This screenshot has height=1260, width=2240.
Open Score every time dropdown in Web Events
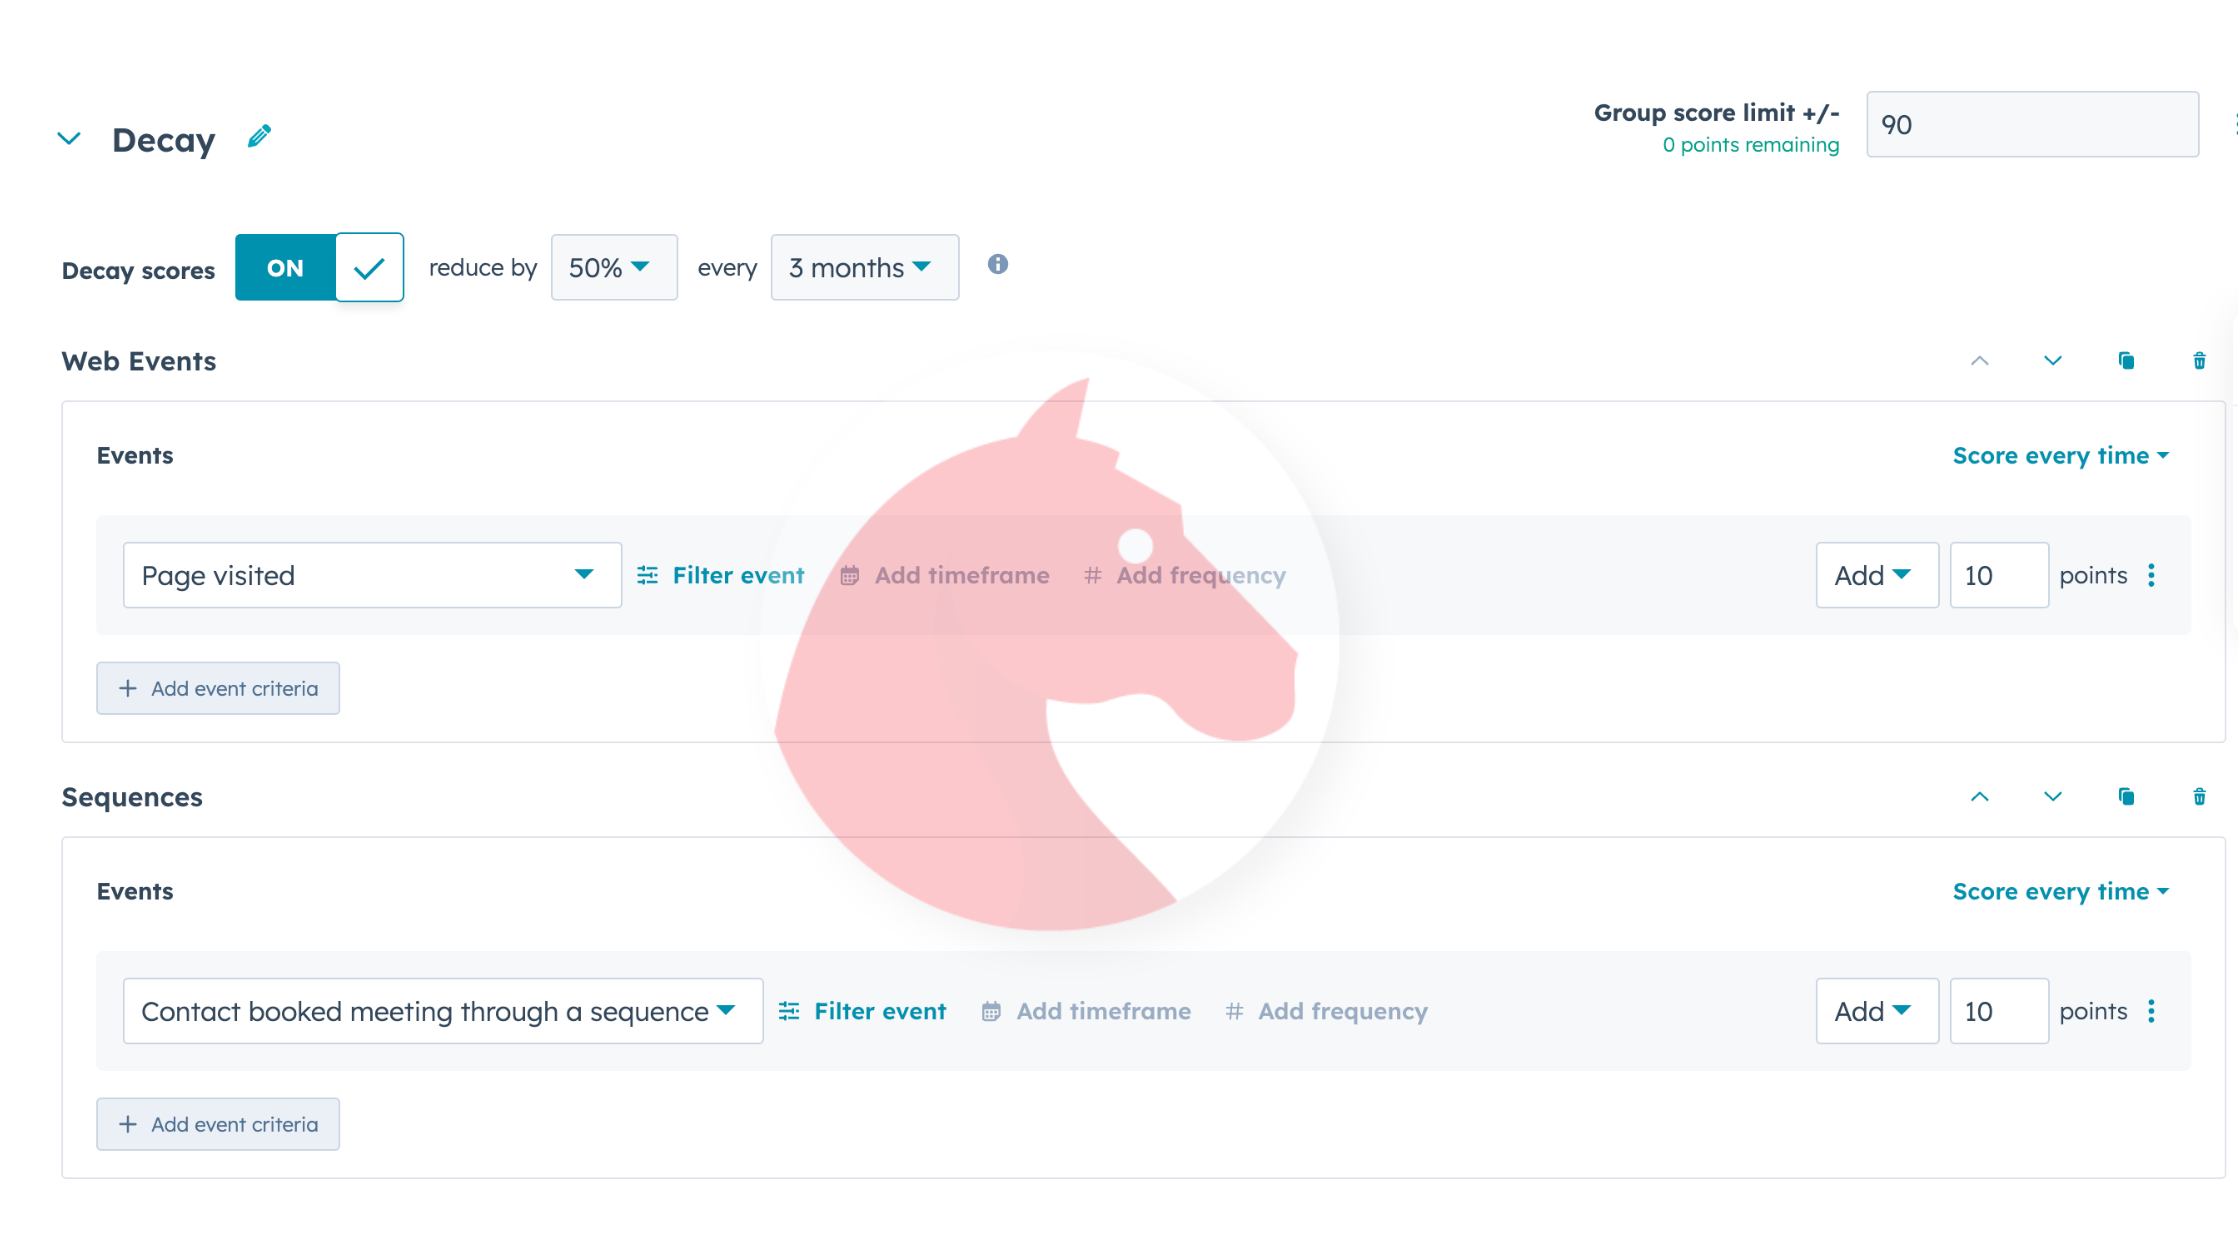click(x=2060, y=455)
